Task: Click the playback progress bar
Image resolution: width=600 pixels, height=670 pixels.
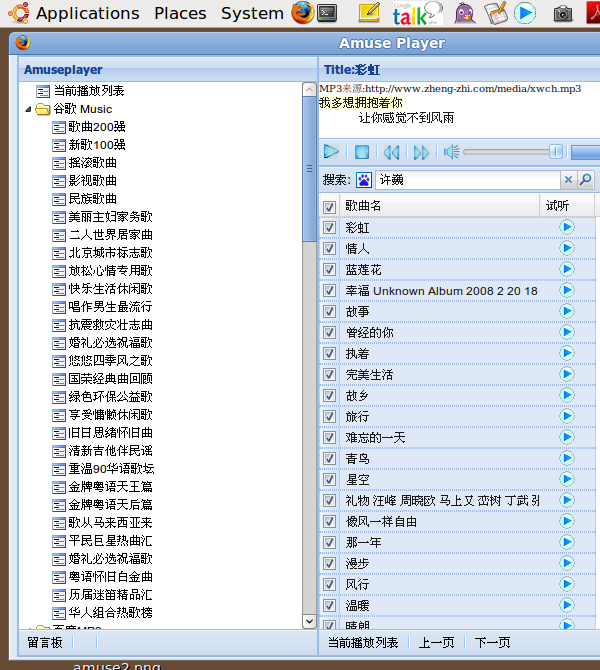Action: click(x=585, y=152)
